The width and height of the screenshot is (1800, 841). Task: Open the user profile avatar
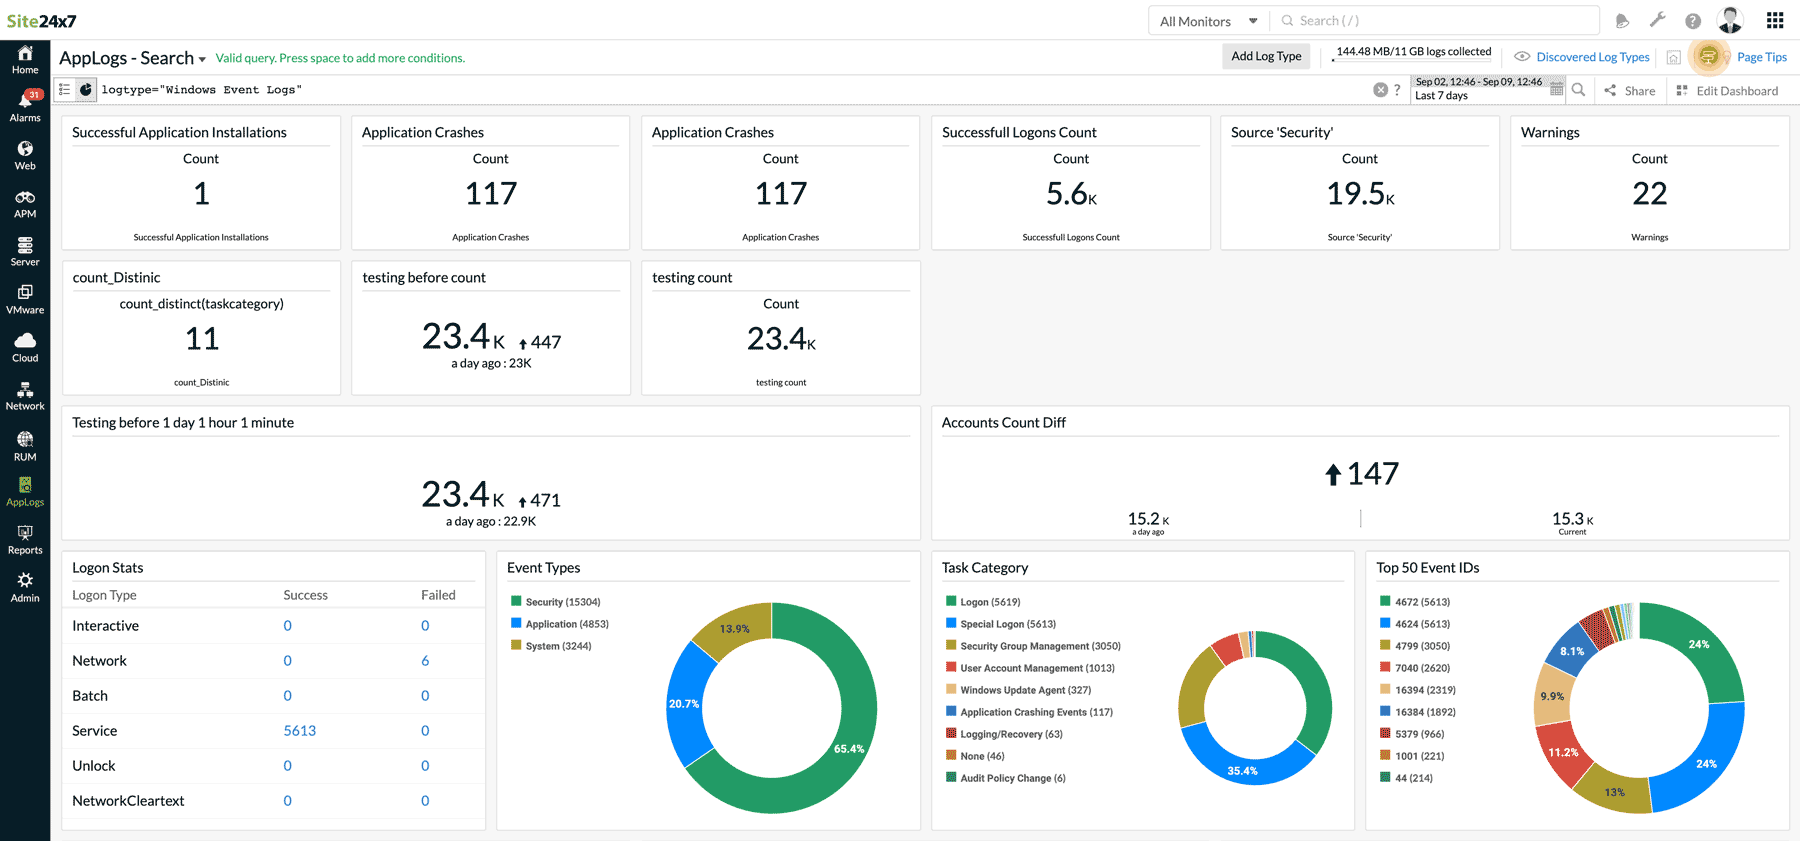[1730, 20]
